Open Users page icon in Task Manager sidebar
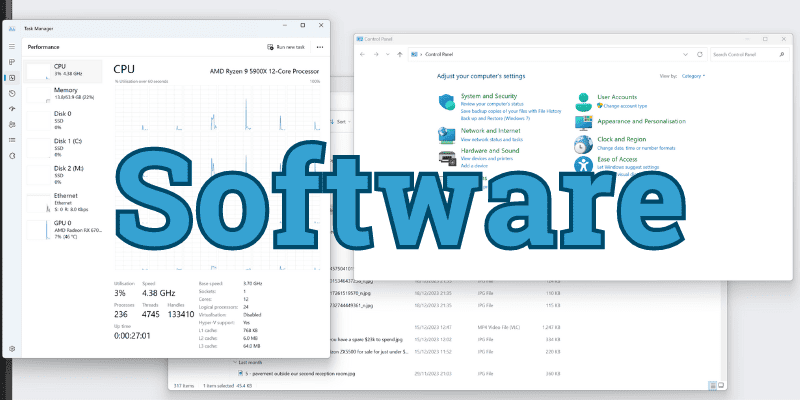The width and height of the screenshot is (800, 400). [12, 124]
